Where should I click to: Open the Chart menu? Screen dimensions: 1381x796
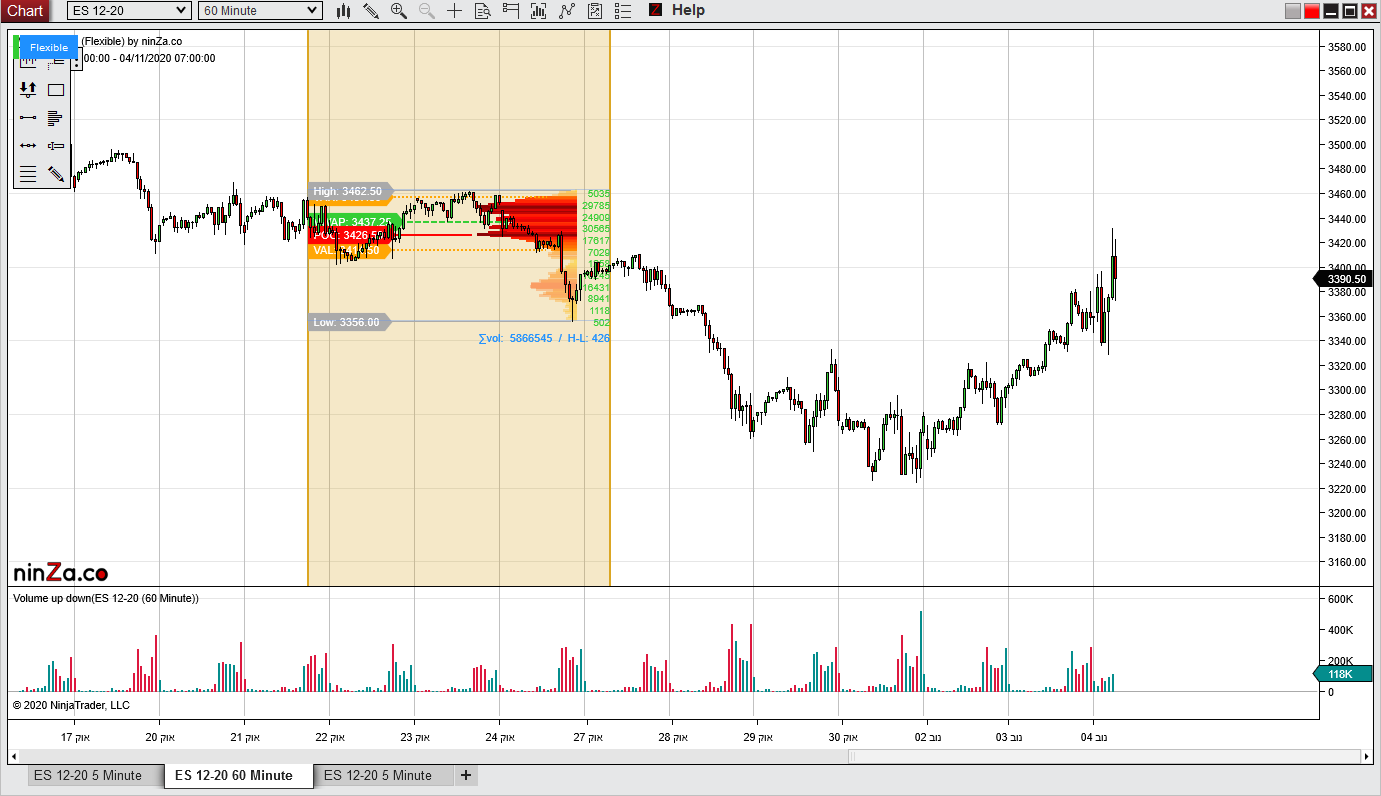click(x=25, y=10)
